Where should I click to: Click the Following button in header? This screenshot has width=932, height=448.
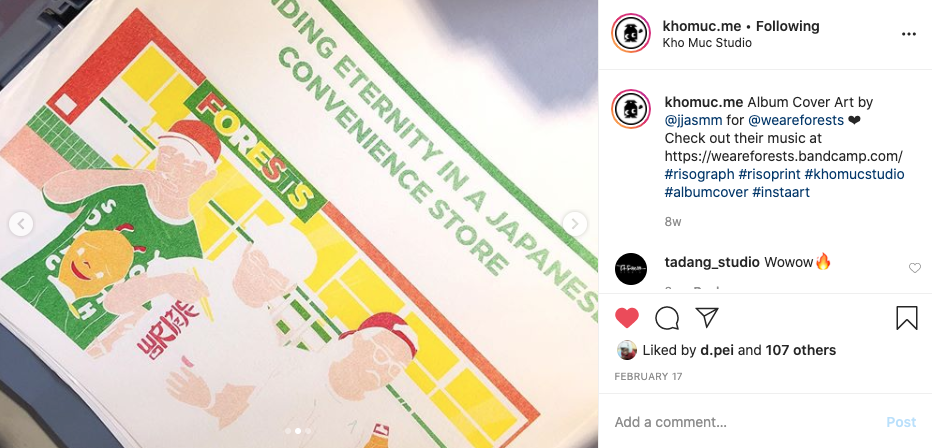tap(787, 26)
